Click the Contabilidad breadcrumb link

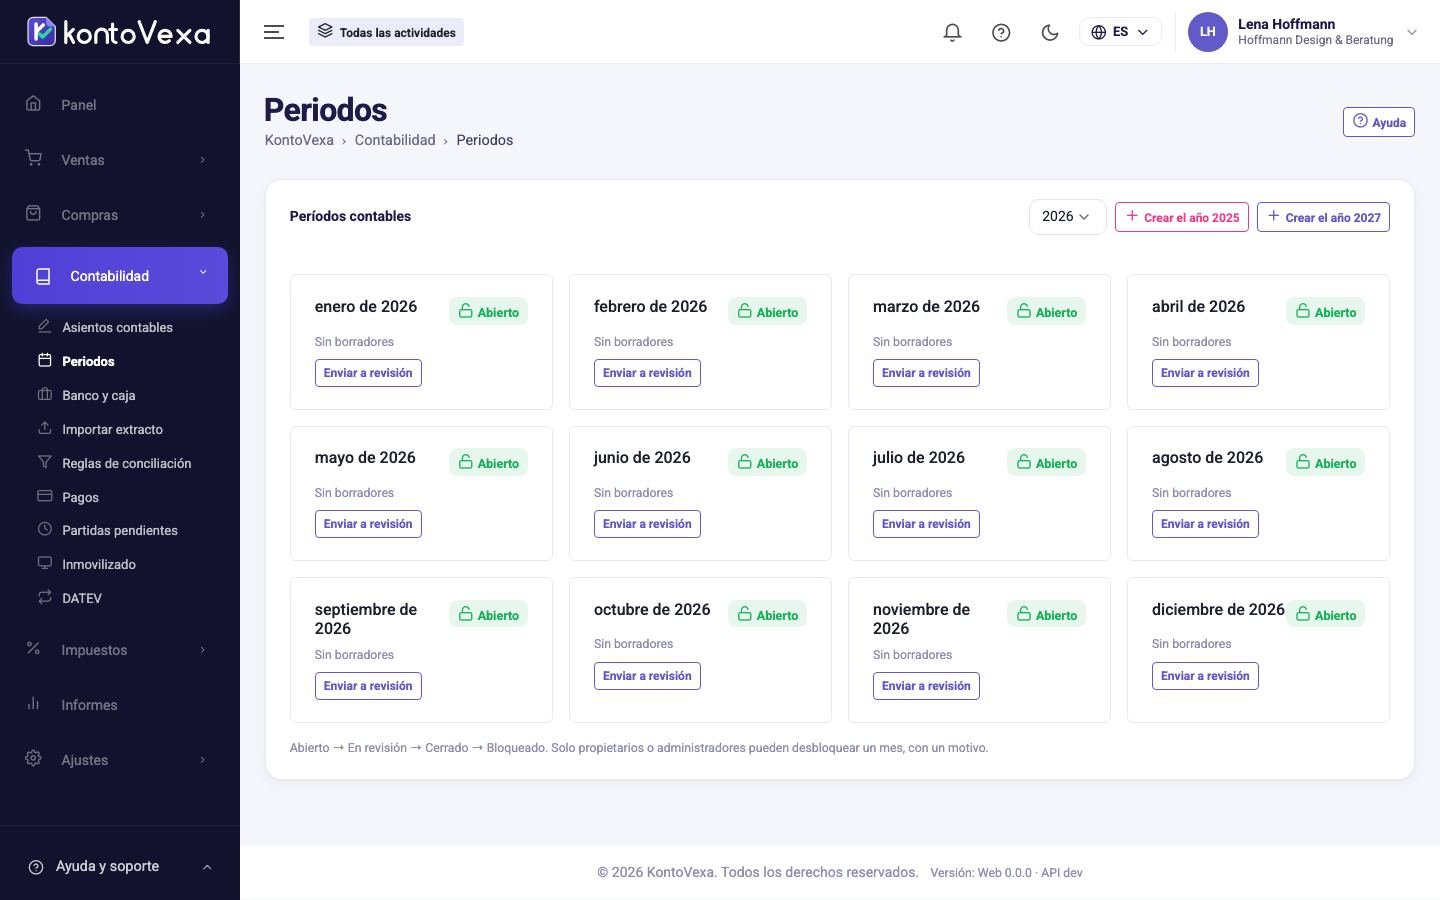click(x=395, y=140)
